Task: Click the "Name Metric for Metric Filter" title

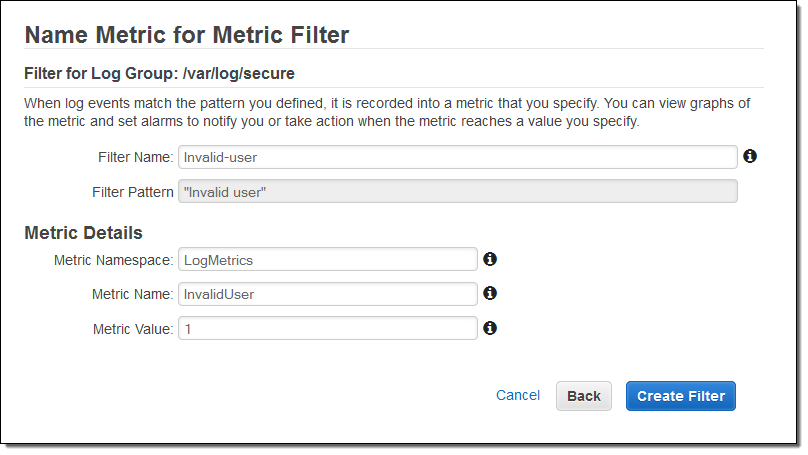Action: tap(187, 35)
